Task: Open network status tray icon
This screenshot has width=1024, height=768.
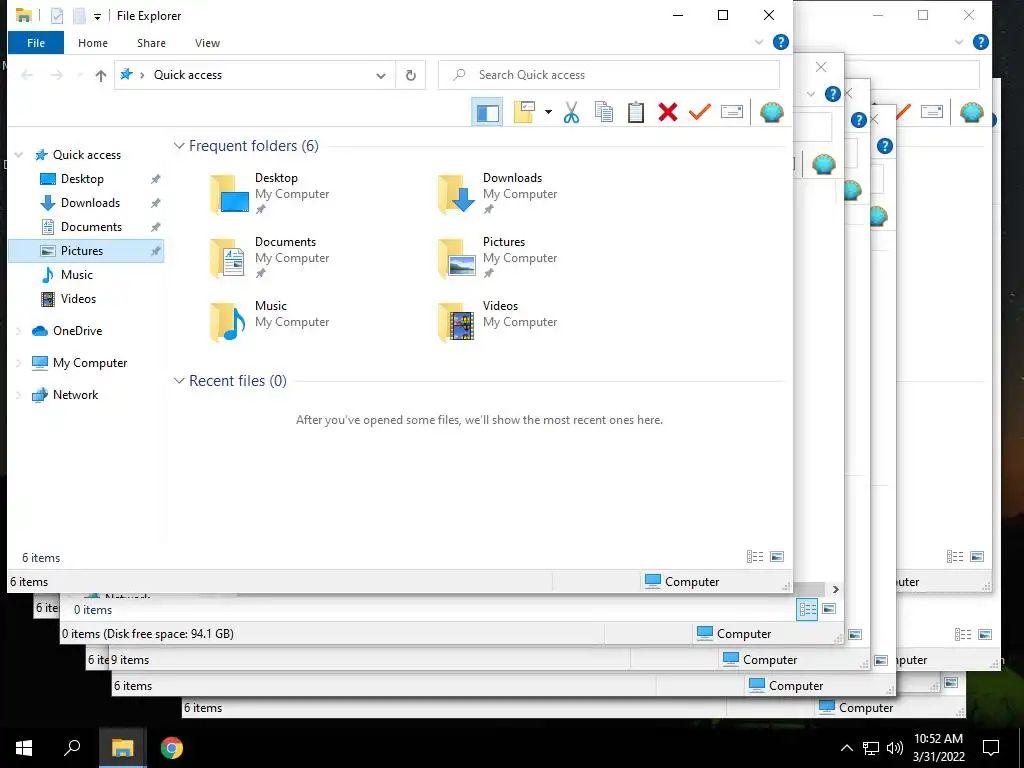Action: (871, 748)
